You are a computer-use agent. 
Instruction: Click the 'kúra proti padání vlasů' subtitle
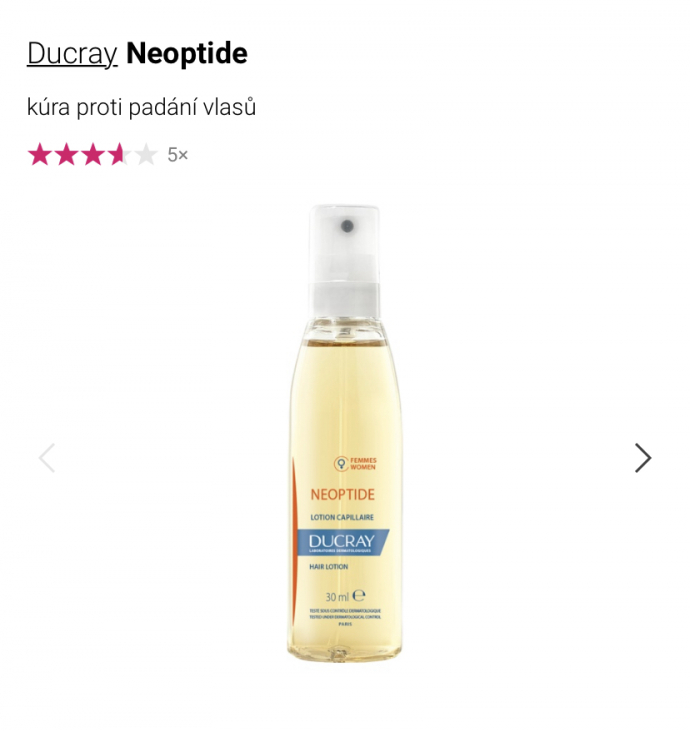click(142, 107)
